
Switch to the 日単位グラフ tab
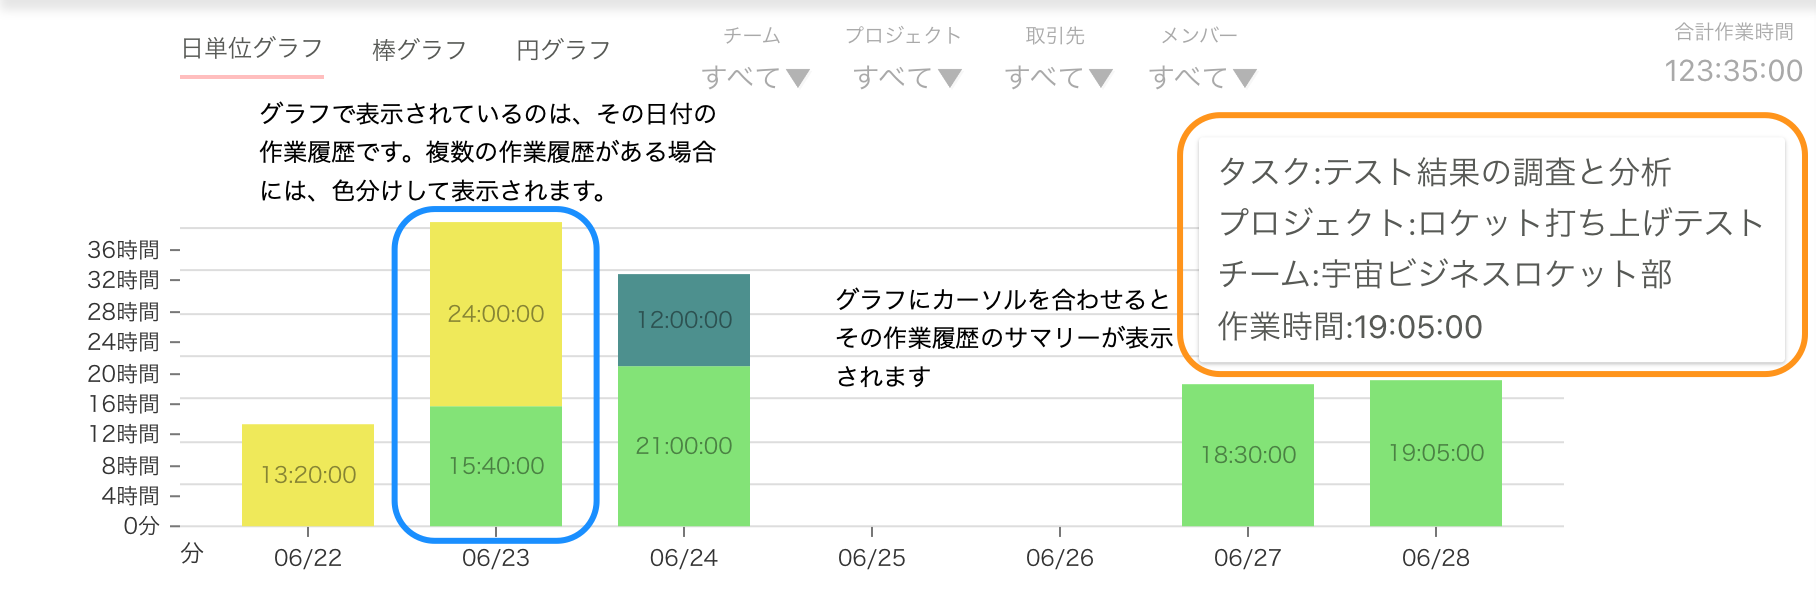point(252,49)
